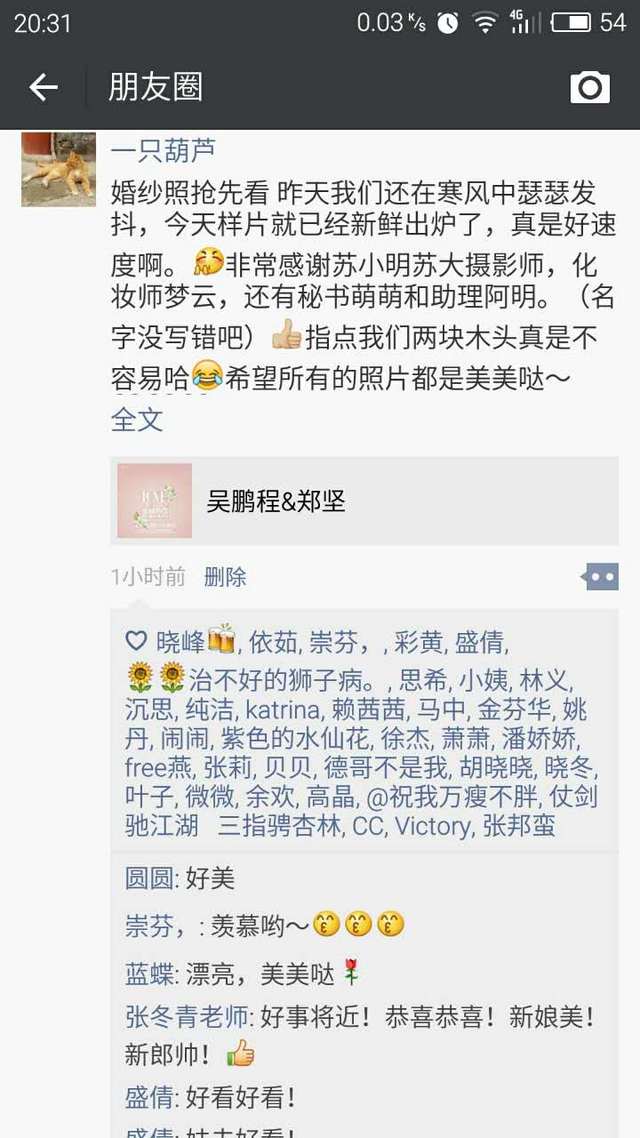The height and width of the screenshot is (1138, 640).
Task: Open 晓峰 in the likes list
Action: [181, 642]
